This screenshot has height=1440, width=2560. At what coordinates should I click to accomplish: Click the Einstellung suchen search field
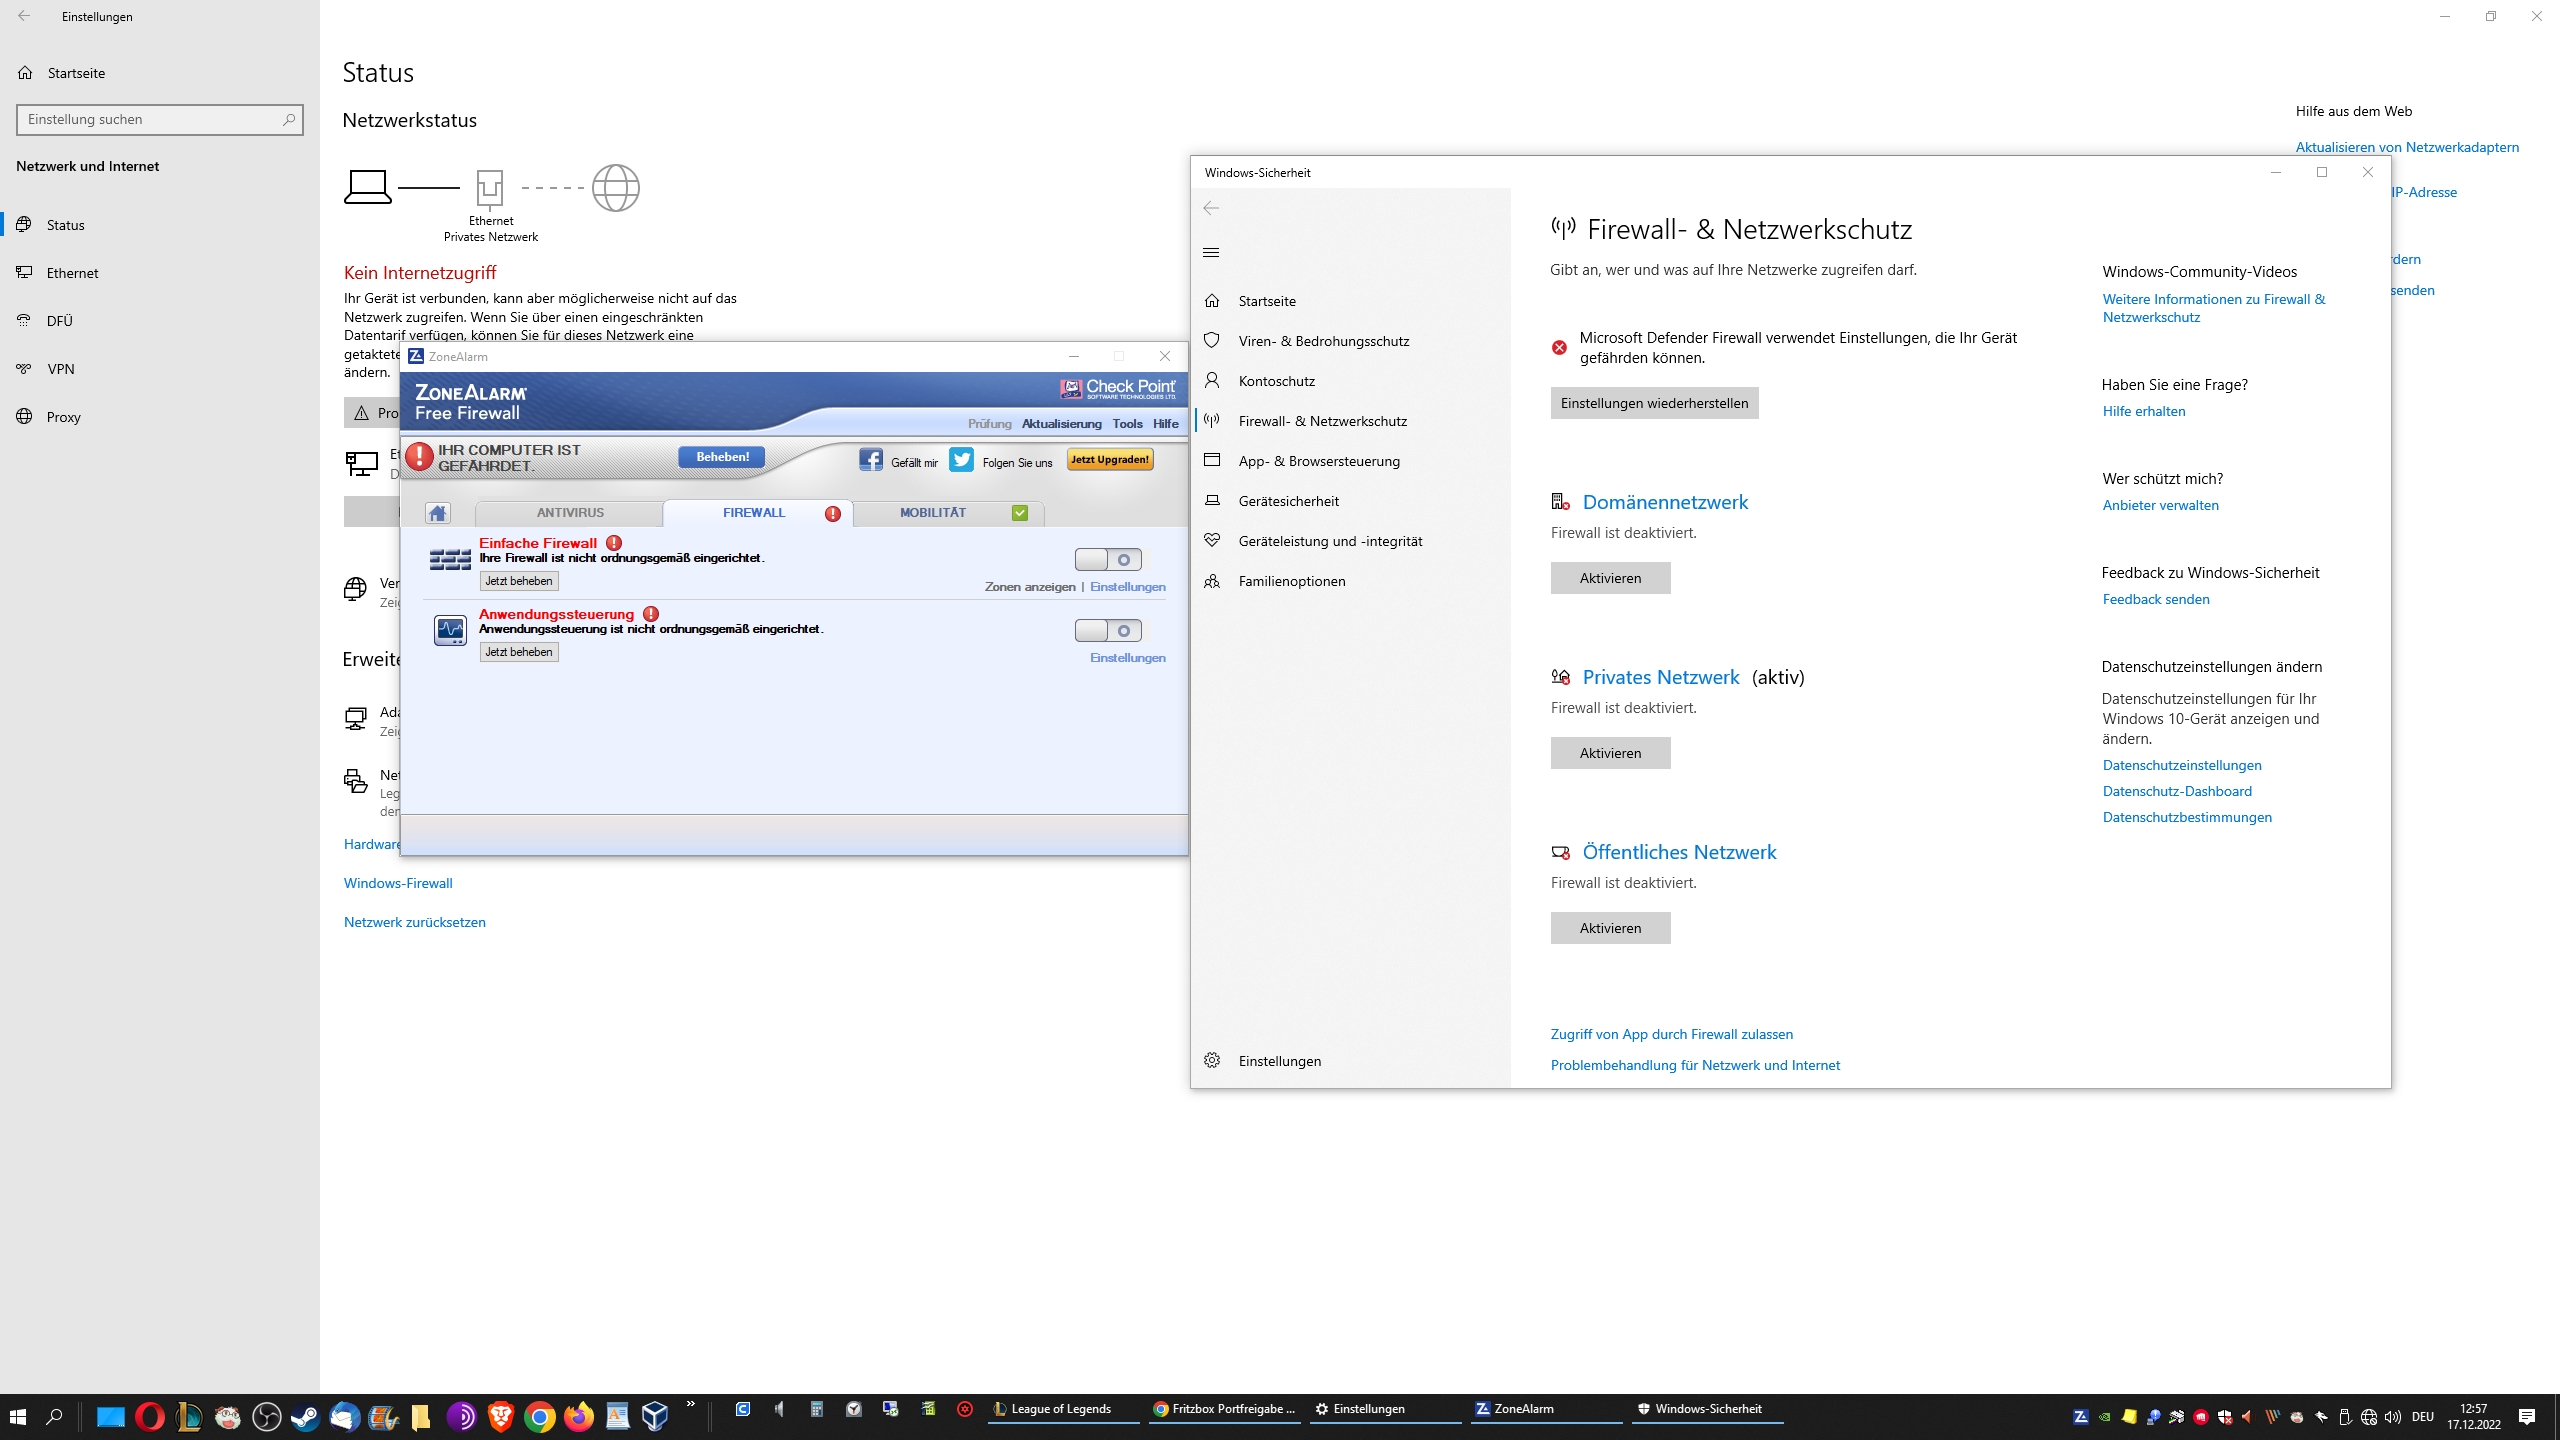150,119
